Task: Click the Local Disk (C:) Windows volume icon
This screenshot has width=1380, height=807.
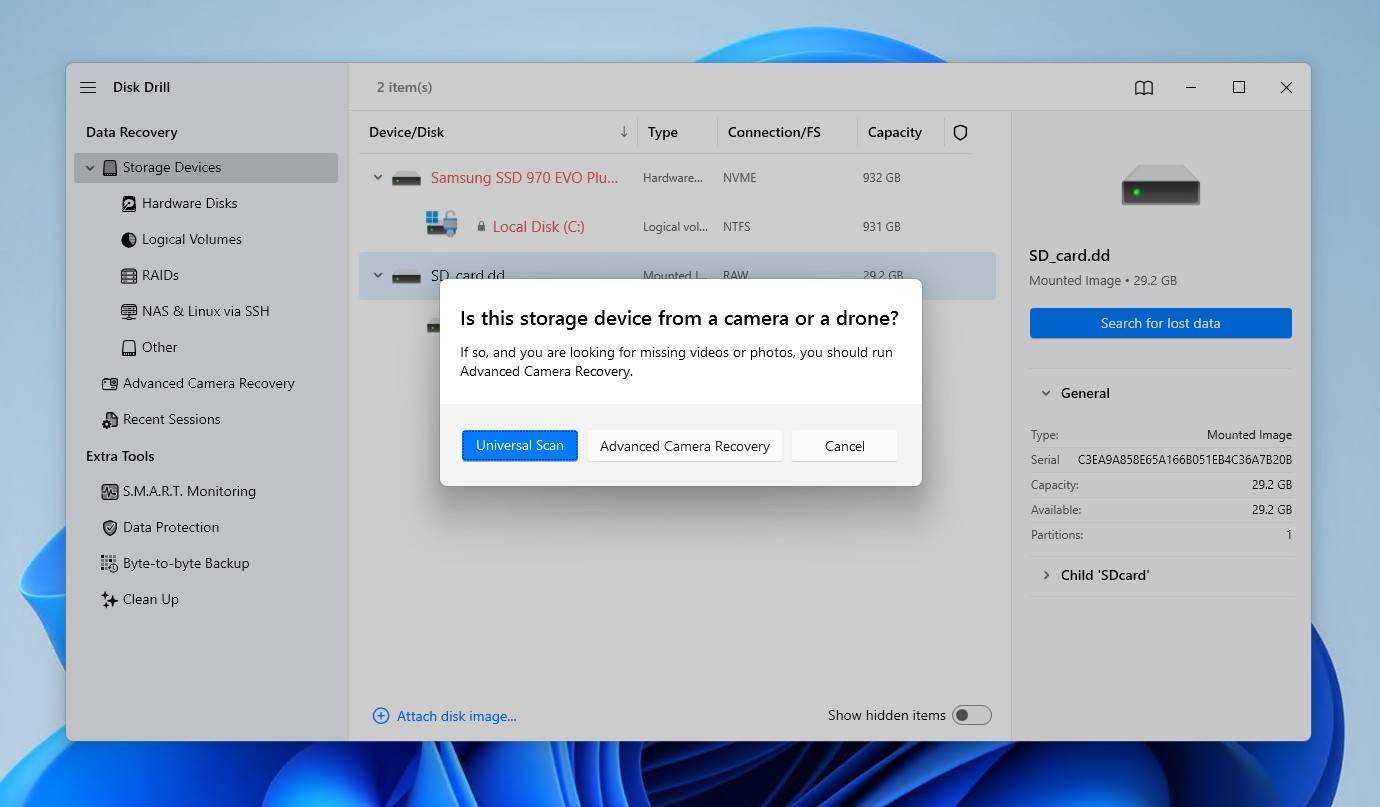Action: click(x=441, y=224)
